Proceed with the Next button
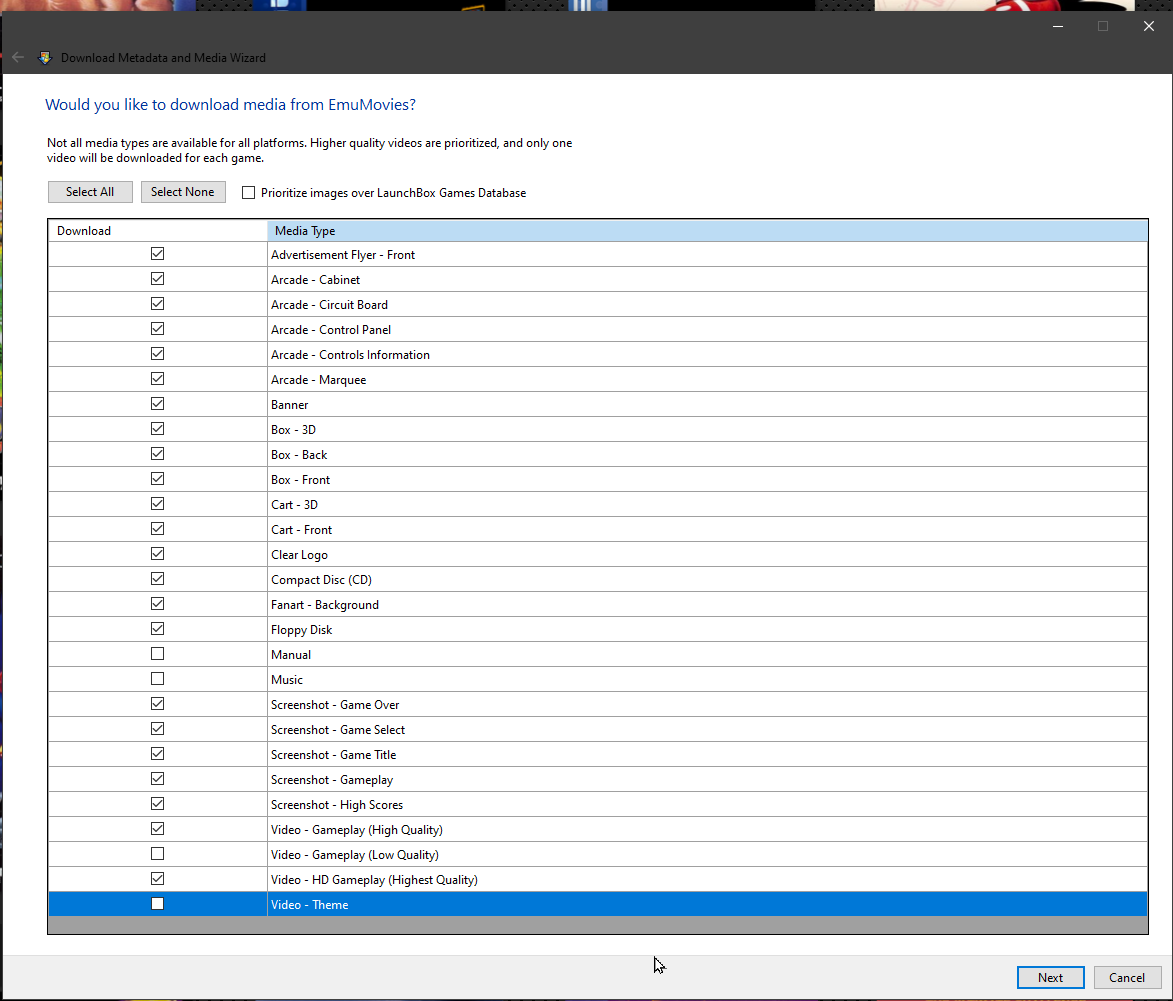This screenshot has width=1173, height=1001. point(1050,977)
